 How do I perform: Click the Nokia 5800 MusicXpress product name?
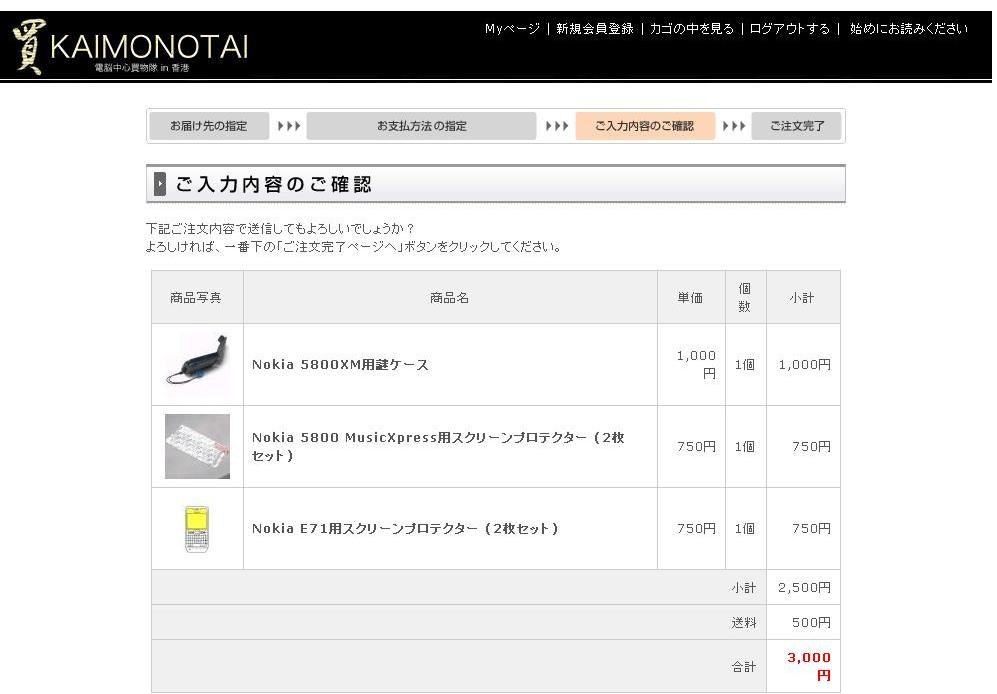pyautogui.click(x=438, y=446)
